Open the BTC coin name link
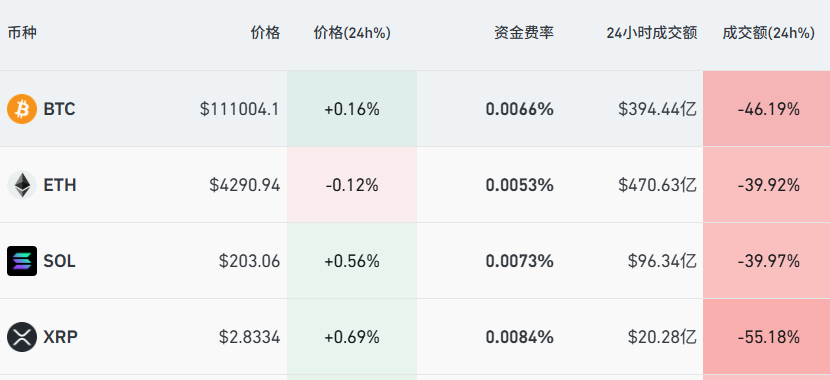The image size is (830, 380). click(59, 110)
